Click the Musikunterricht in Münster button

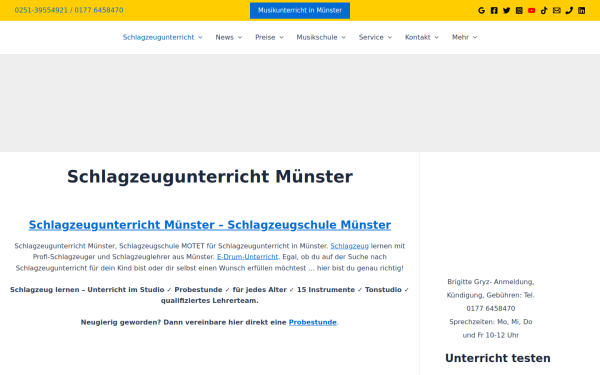coord(300,10)
